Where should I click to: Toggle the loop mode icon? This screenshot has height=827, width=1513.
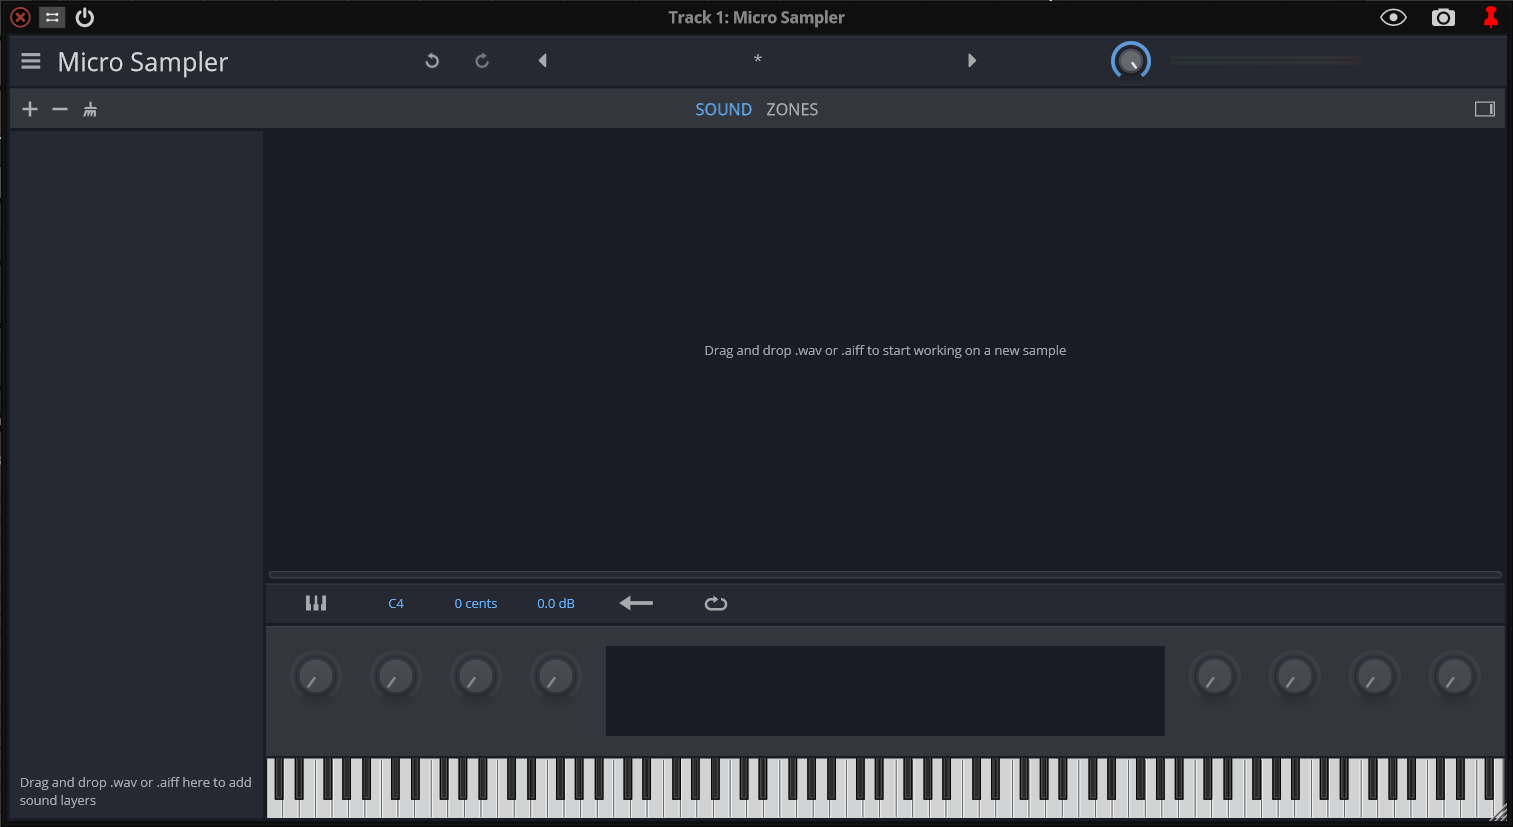point(715,603)
